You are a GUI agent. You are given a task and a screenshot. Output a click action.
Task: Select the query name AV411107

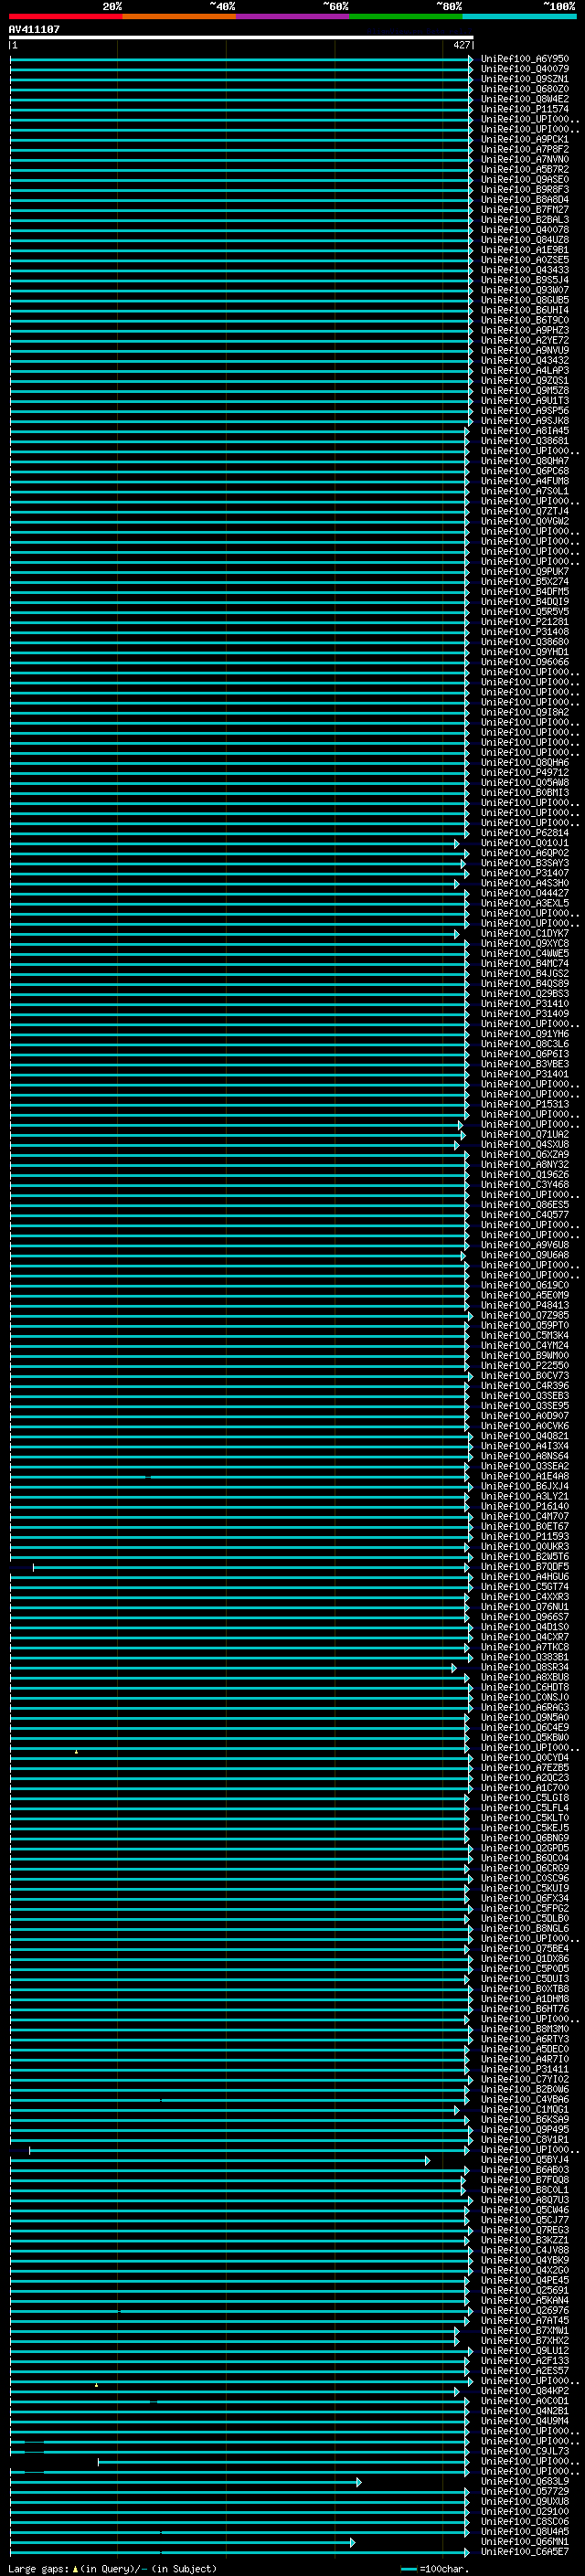(x=34, y=30)
